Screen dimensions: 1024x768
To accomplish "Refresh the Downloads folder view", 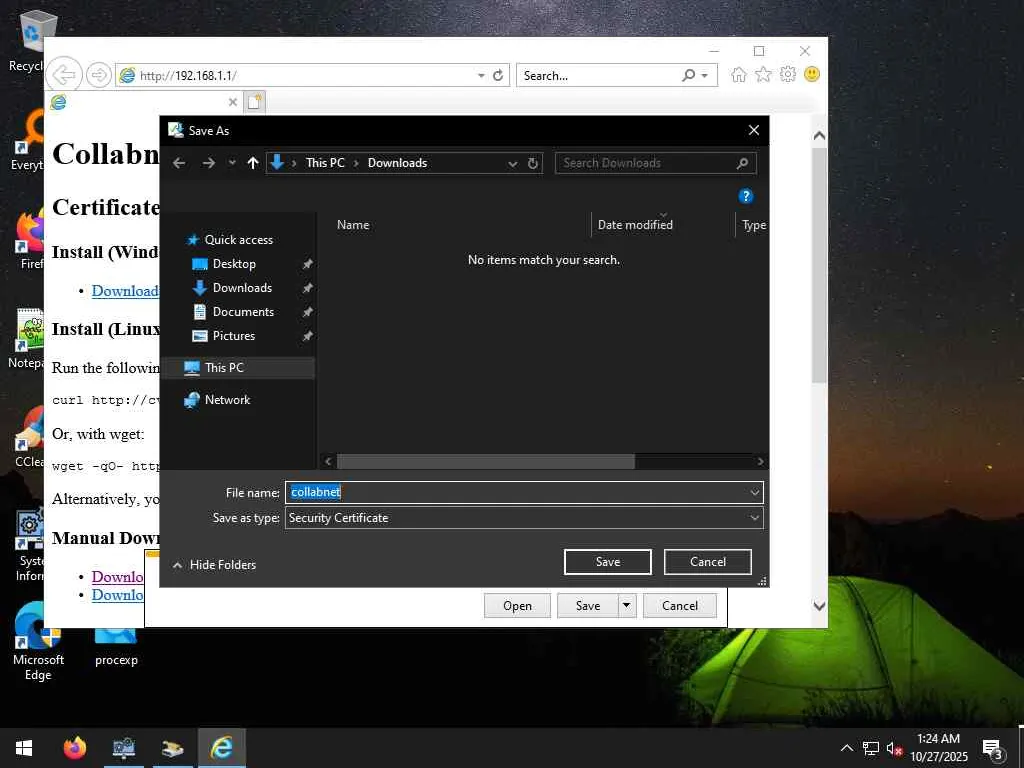I will click(x=533, y=163).
